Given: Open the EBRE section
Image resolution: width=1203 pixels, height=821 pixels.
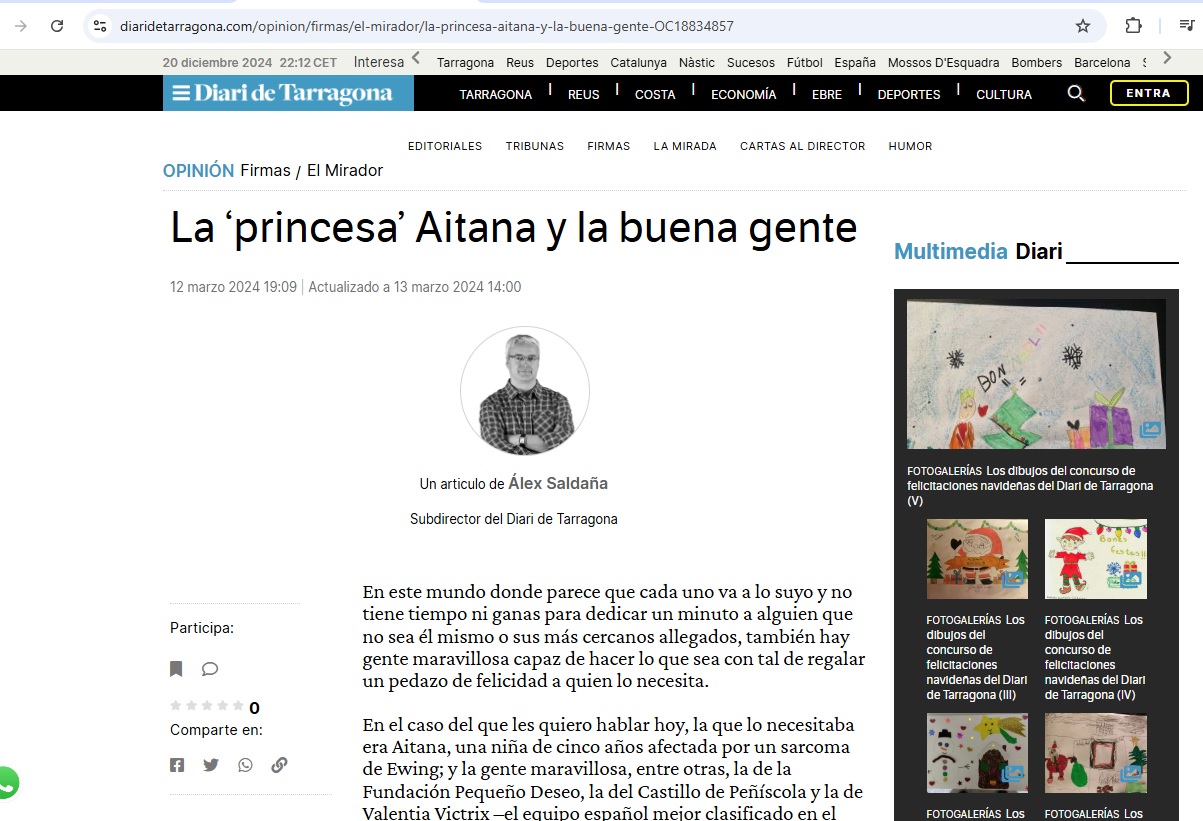Looking at the screenshot, I should pyautogui.click(x=827, y=95).
